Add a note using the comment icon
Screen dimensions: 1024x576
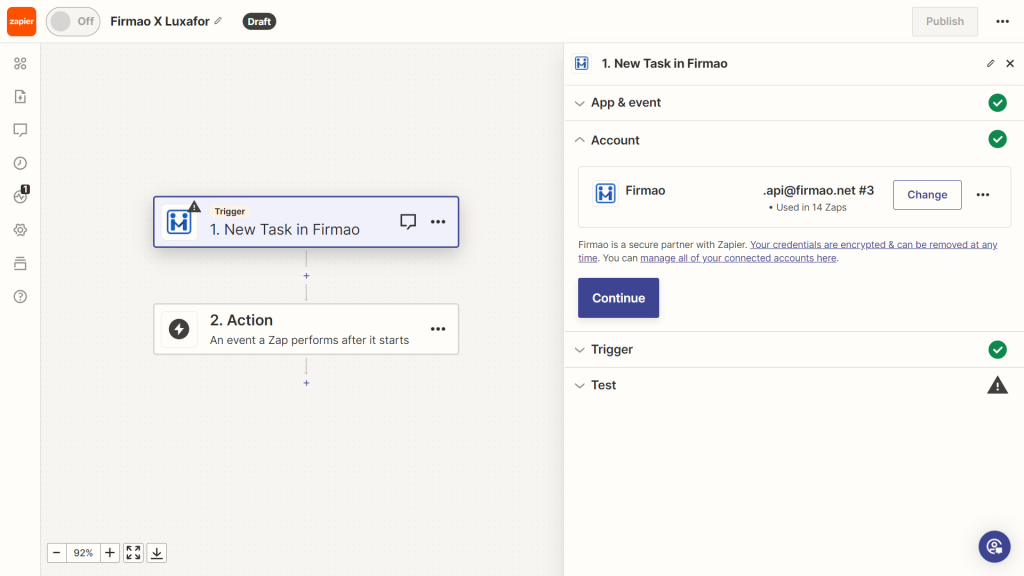click(408, 222)
